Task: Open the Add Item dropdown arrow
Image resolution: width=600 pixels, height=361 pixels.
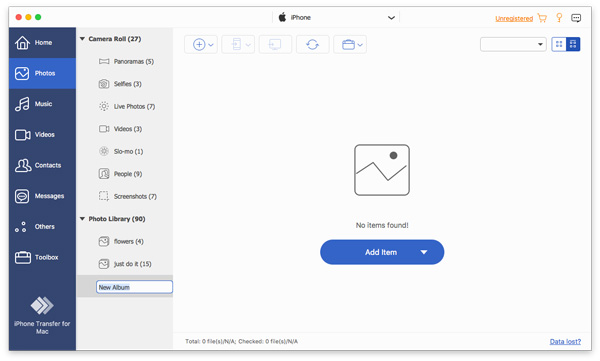Action: coord(424,252)
